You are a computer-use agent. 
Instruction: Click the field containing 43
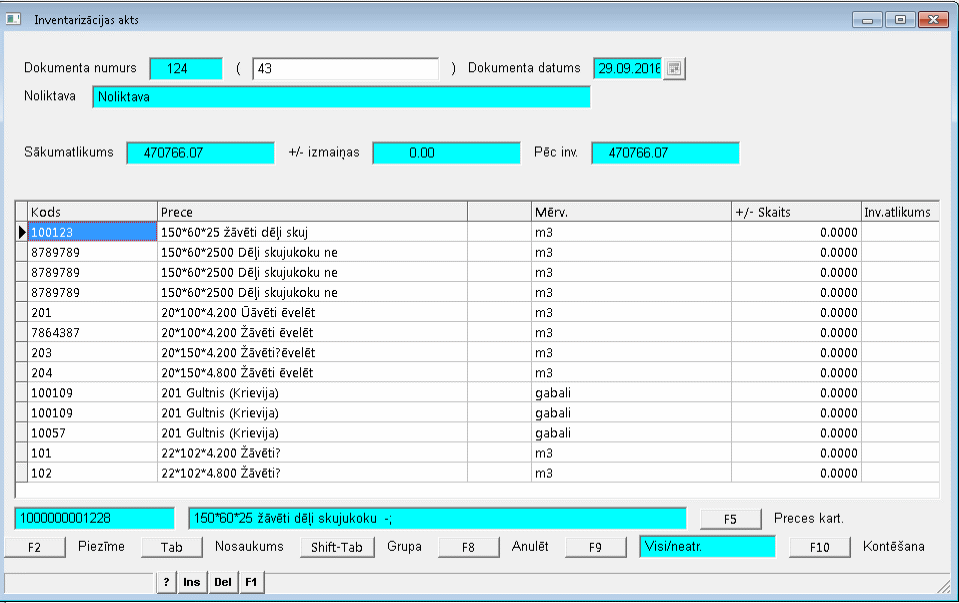346,68
